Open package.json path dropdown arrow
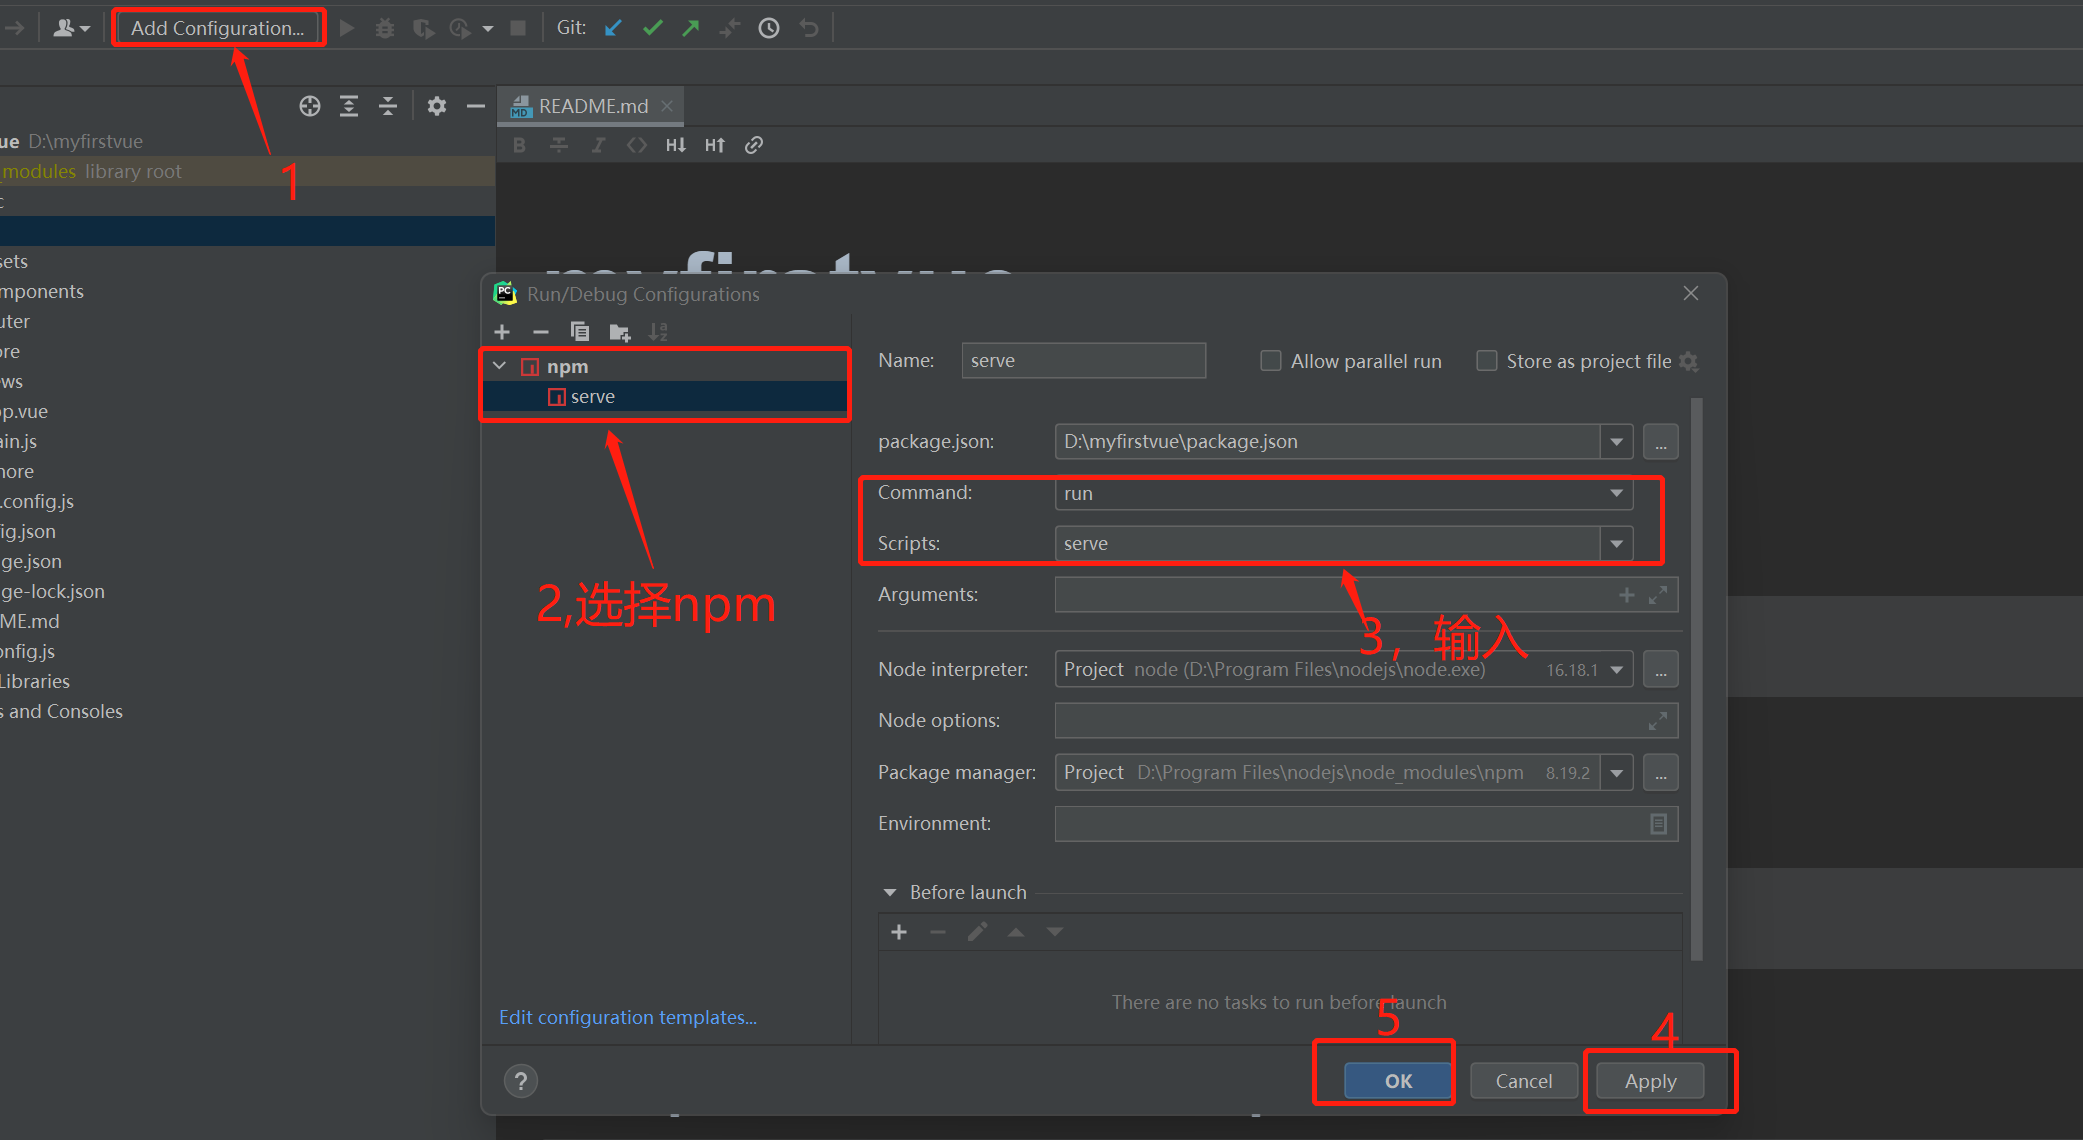Viewport: 2083px width, 1140px height. (1617, 442)
